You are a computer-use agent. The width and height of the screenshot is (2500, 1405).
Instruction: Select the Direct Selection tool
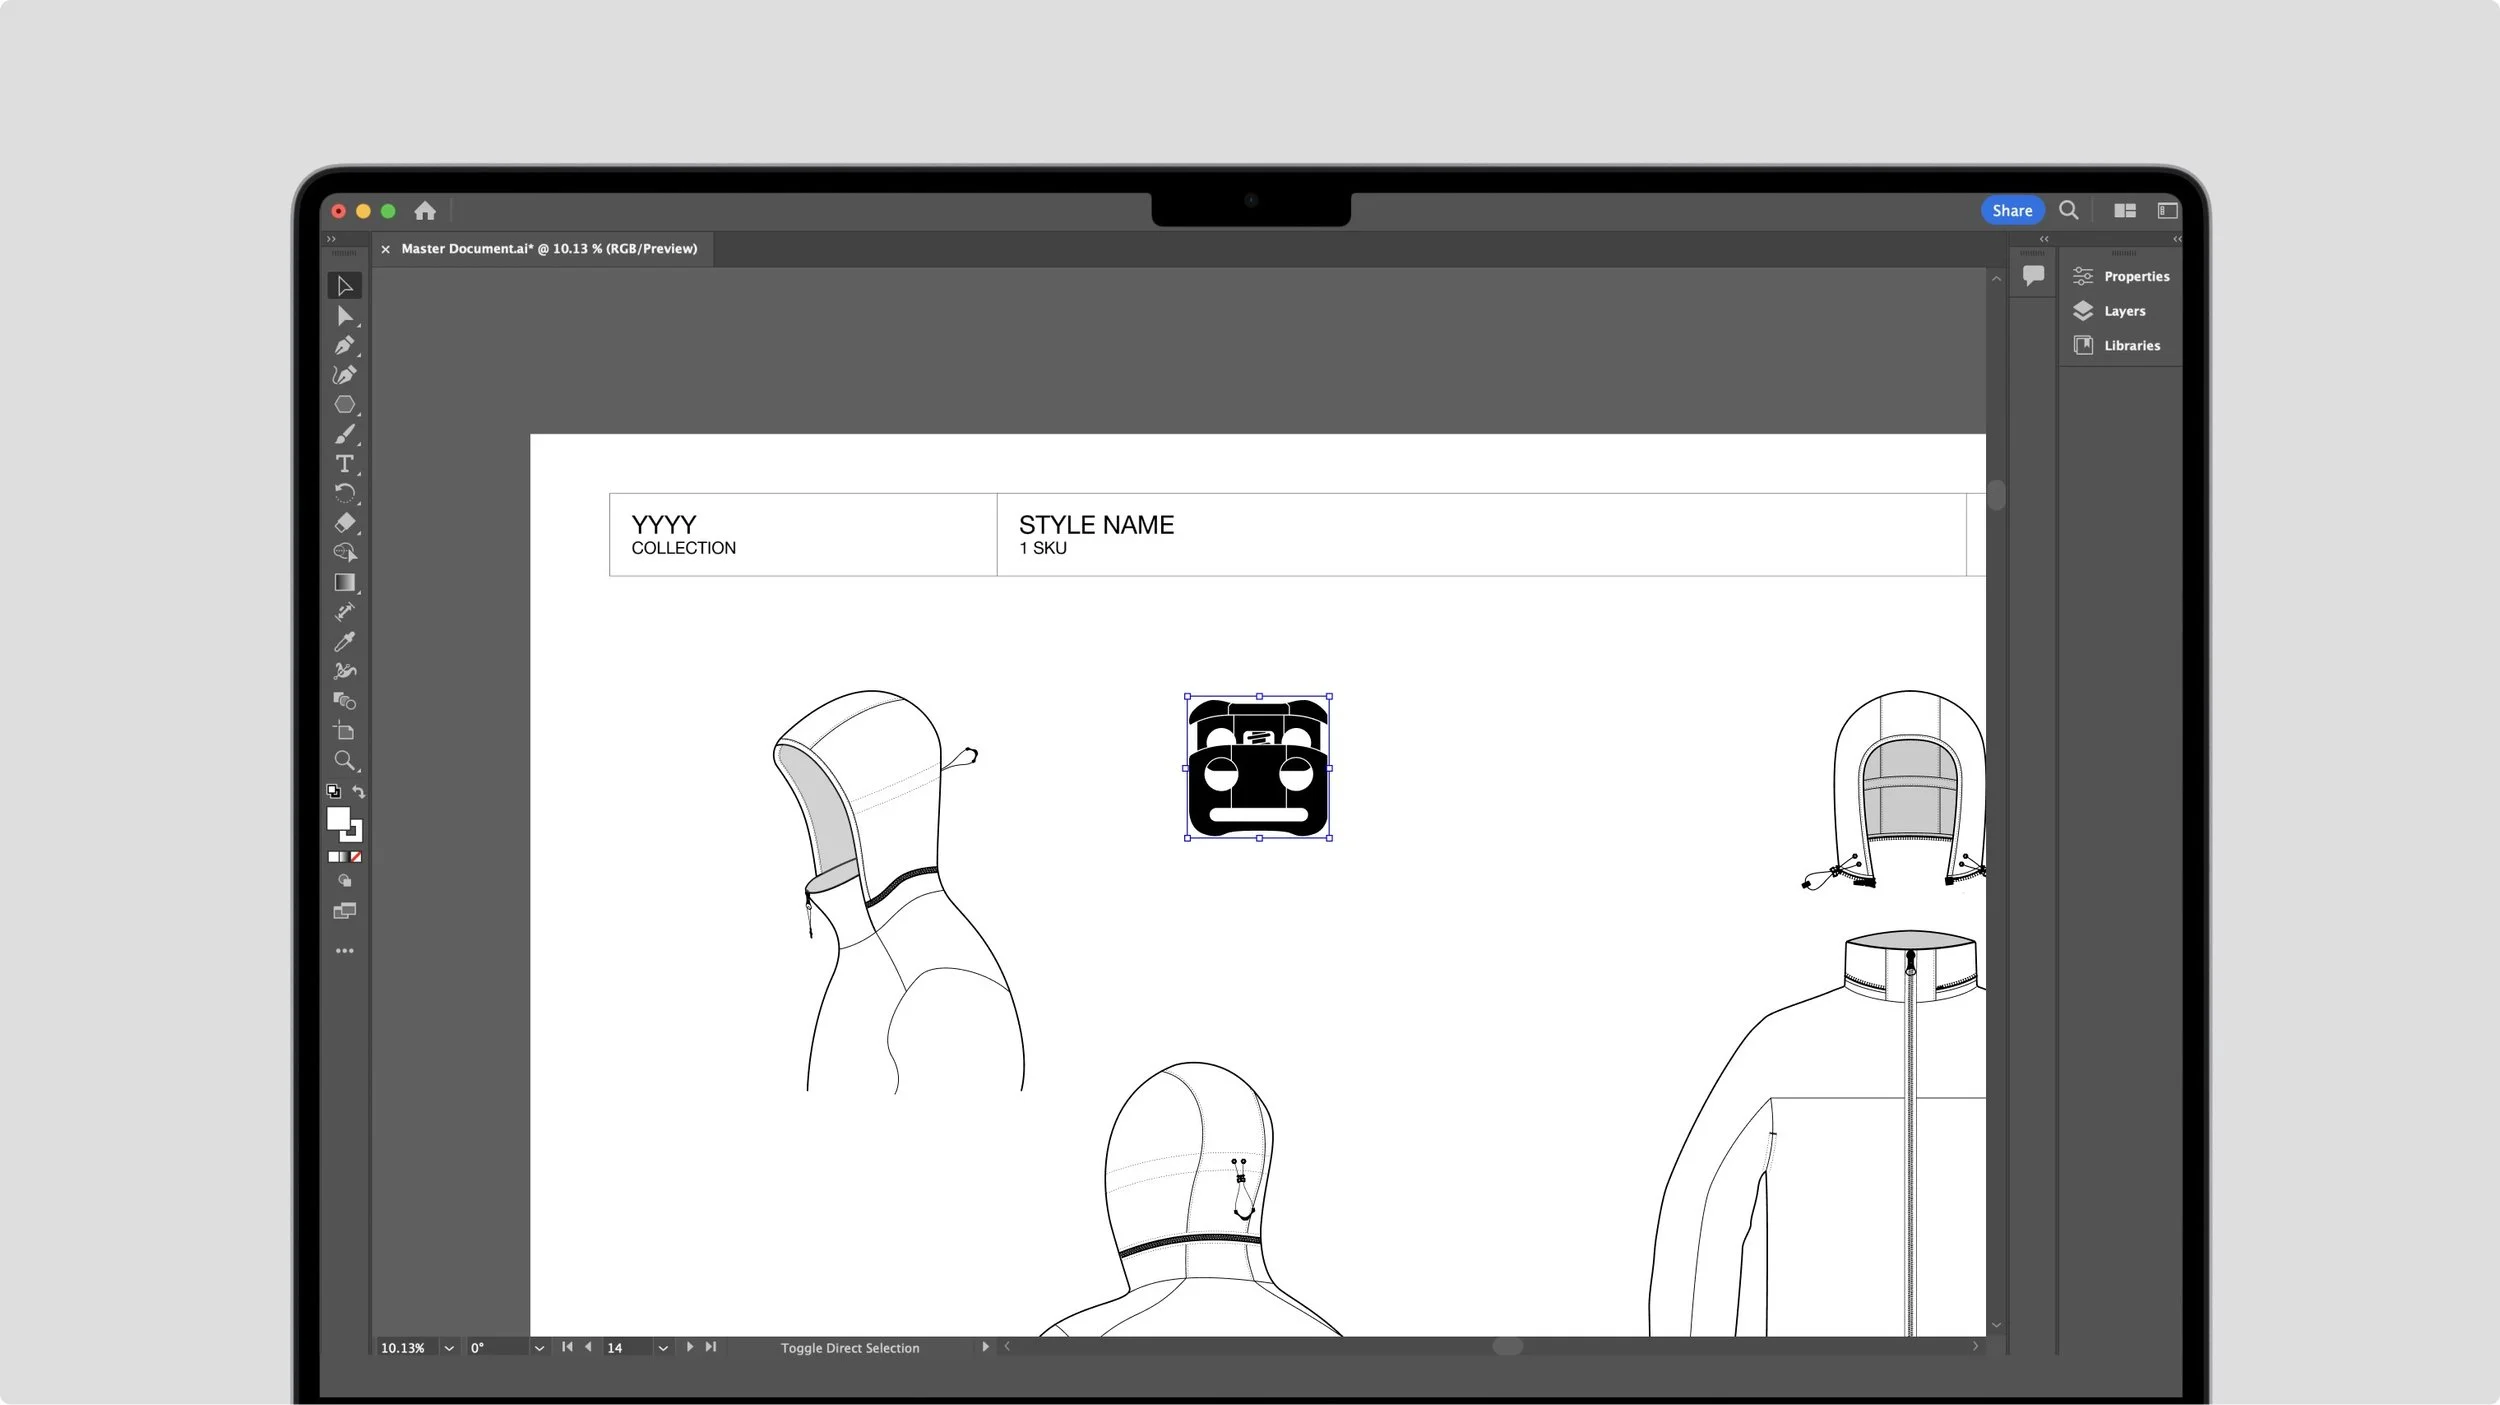click(344, 316)
